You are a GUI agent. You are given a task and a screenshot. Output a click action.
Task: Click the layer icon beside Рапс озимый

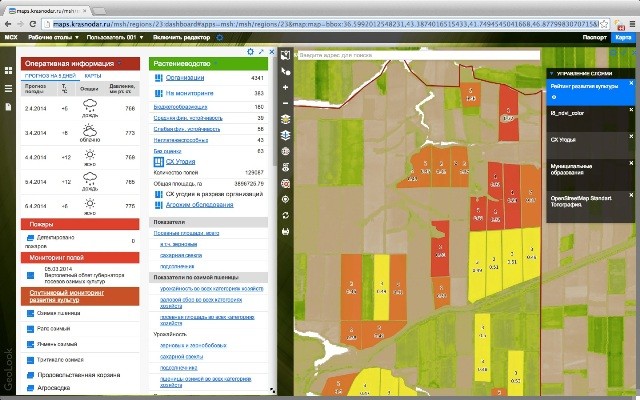pyautogui.click(x=30, y=329)
